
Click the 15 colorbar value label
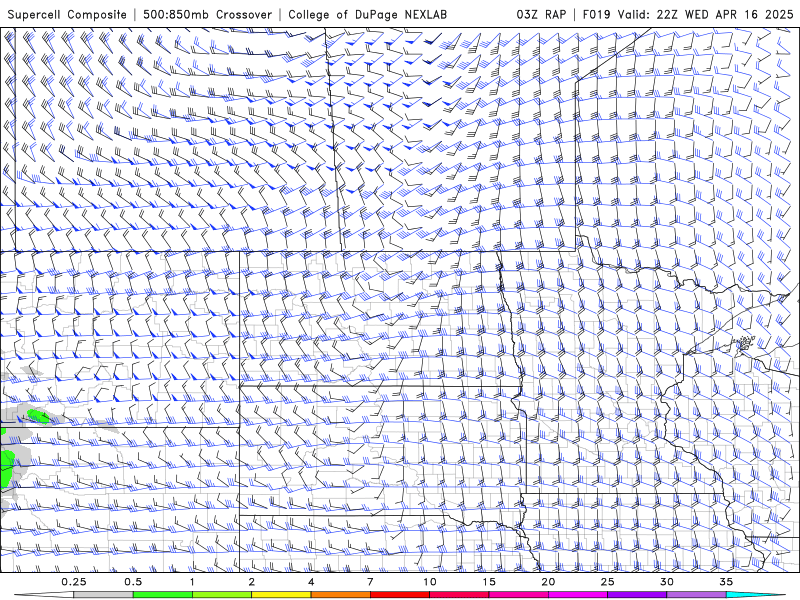[x=489, y=582]
